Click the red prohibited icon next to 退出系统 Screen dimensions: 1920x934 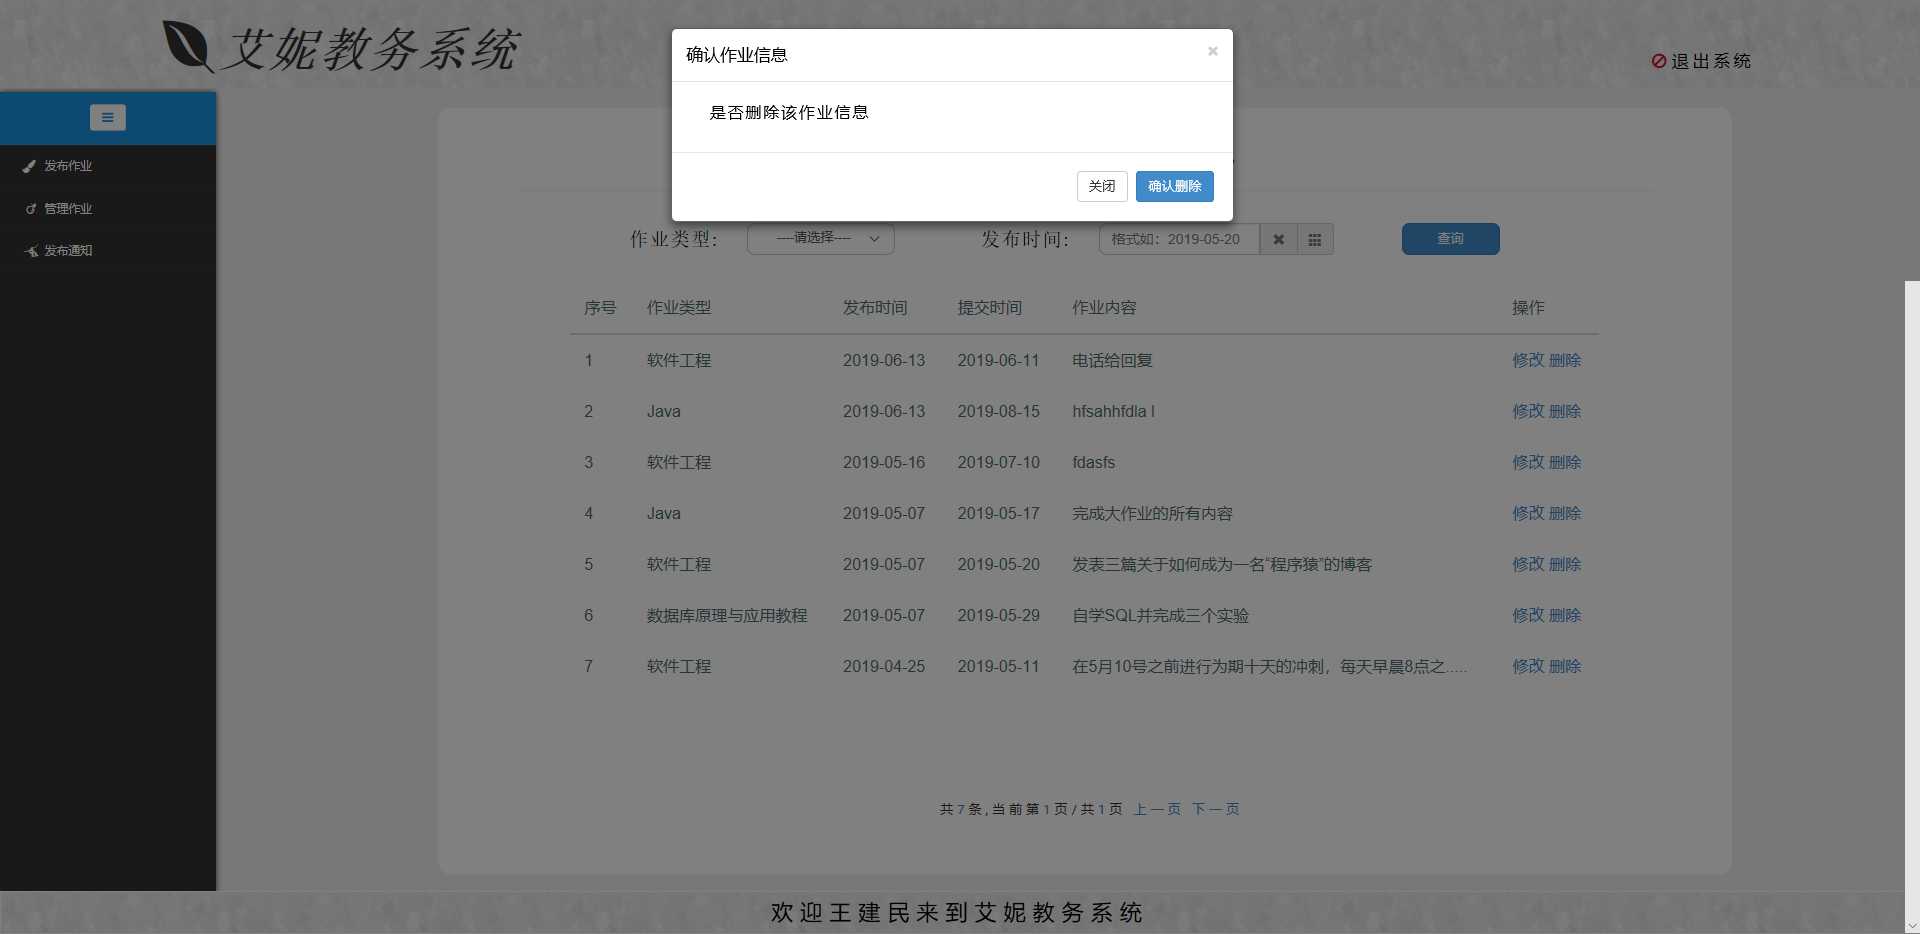(1659, 61)
